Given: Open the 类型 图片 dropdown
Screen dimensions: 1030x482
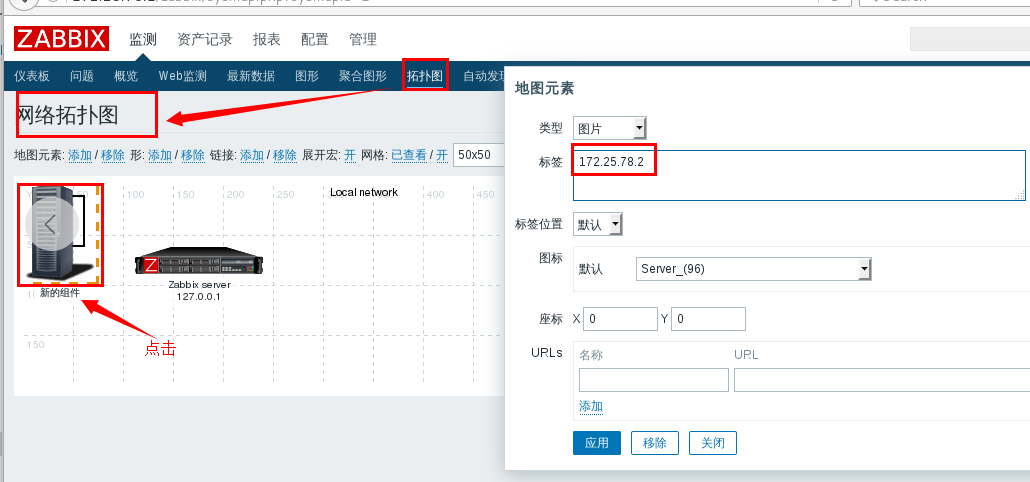Looking at the screenshot, I should (x=610, y=129).
